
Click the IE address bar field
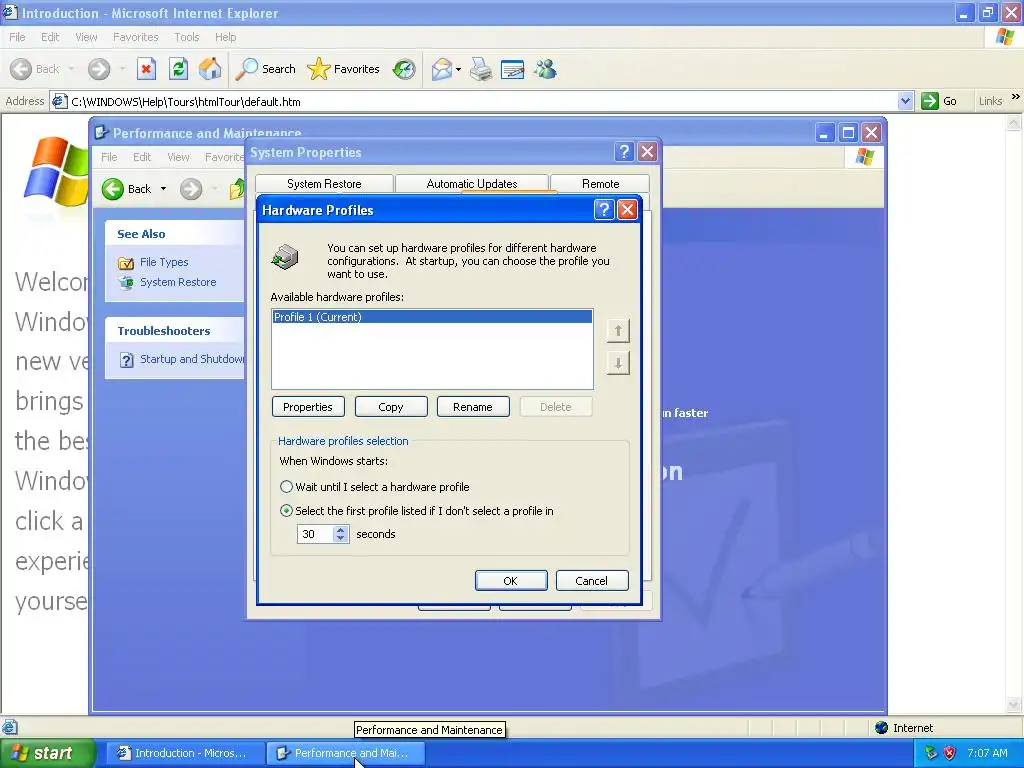(x=483, y=101)
